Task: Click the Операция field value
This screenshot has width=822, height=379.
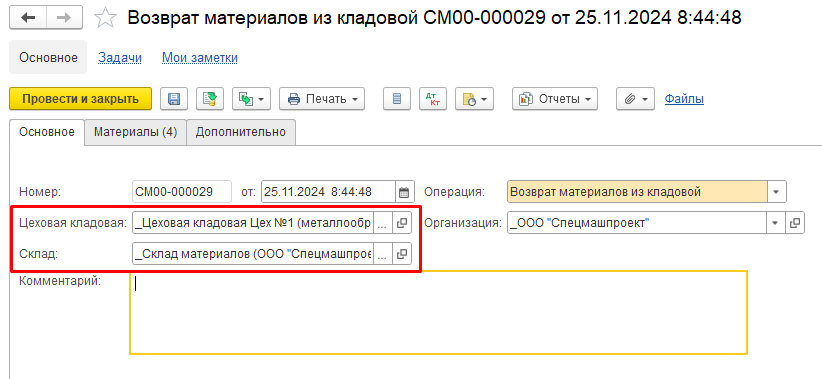Action: tap(637, 192)
